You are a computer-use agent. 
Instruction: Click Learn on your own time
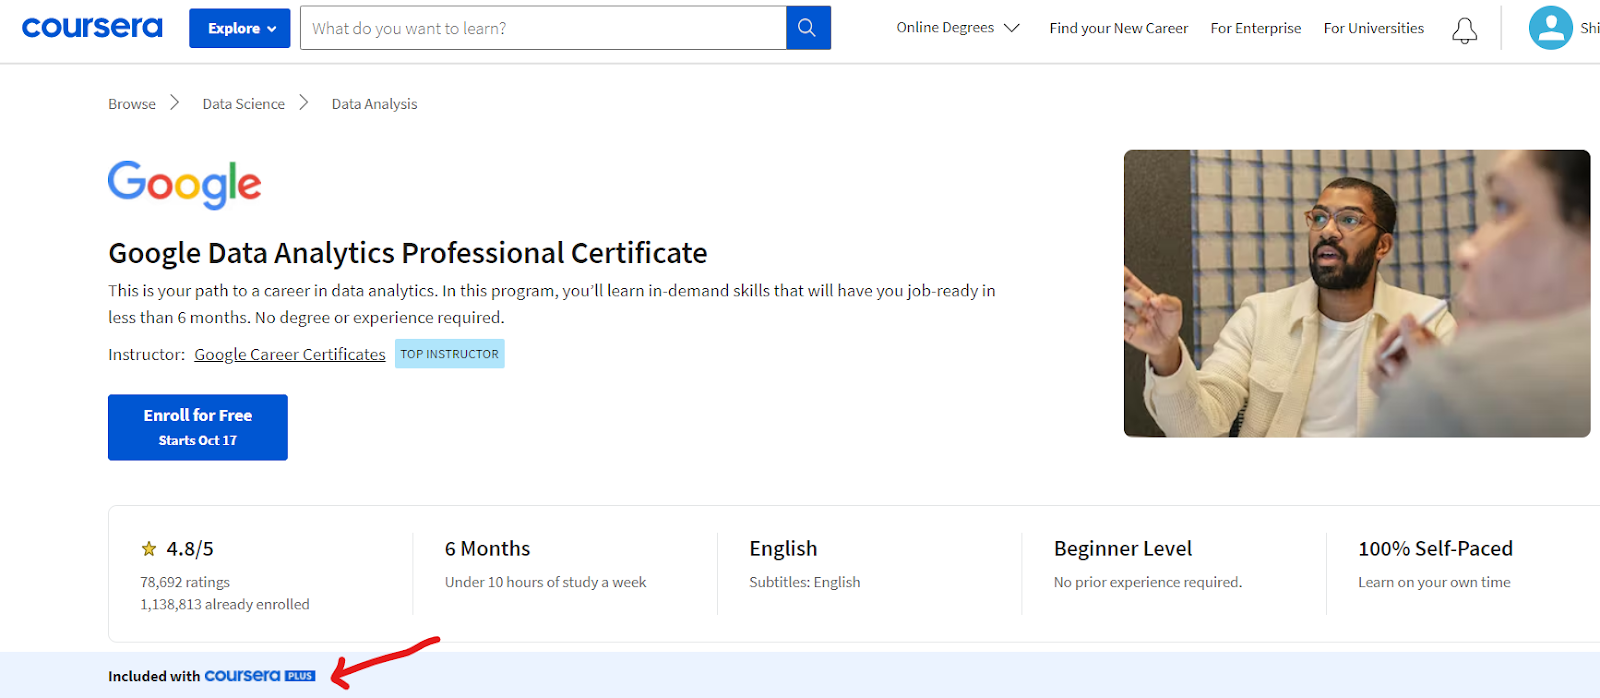(x=1435, y=582)
